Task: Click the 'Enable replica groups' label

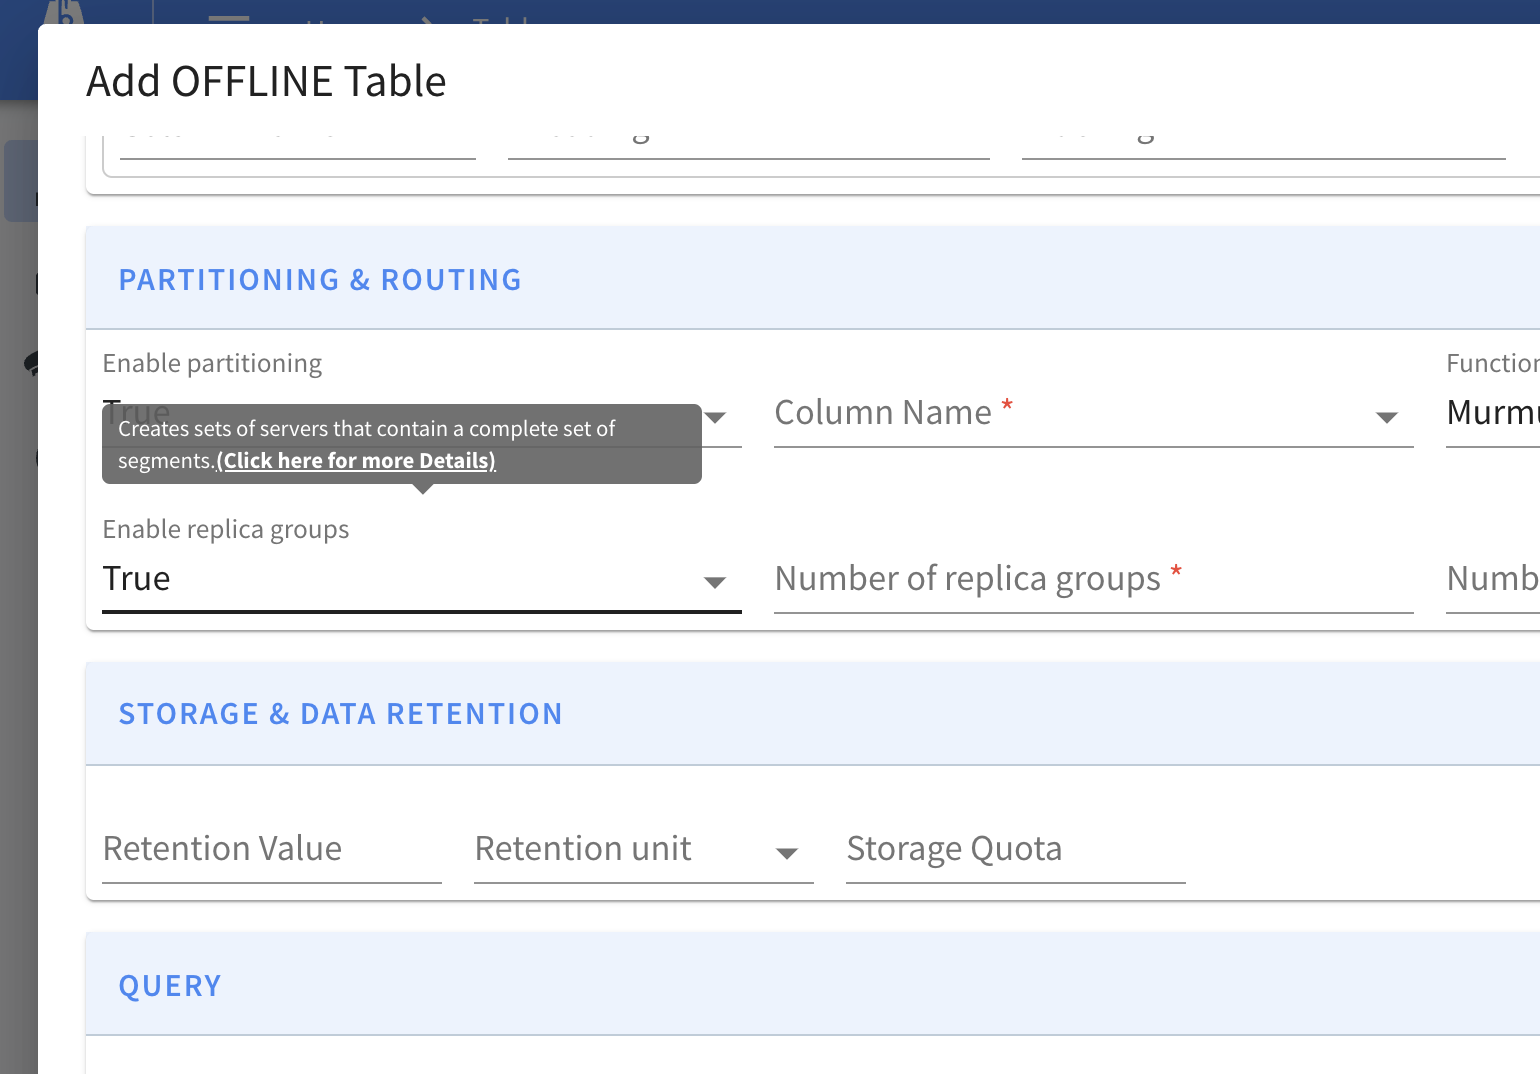Action: click(x=226, y=529)
